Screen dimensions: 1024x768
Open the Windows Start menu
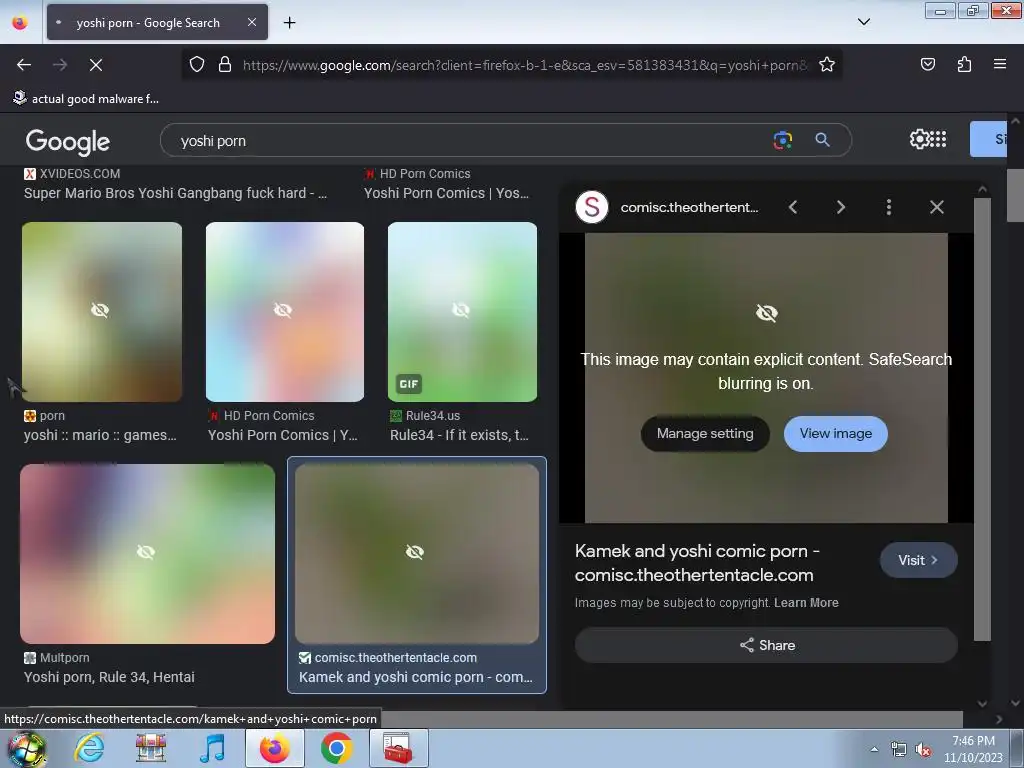pyautogui.click(x=26, y=748)
